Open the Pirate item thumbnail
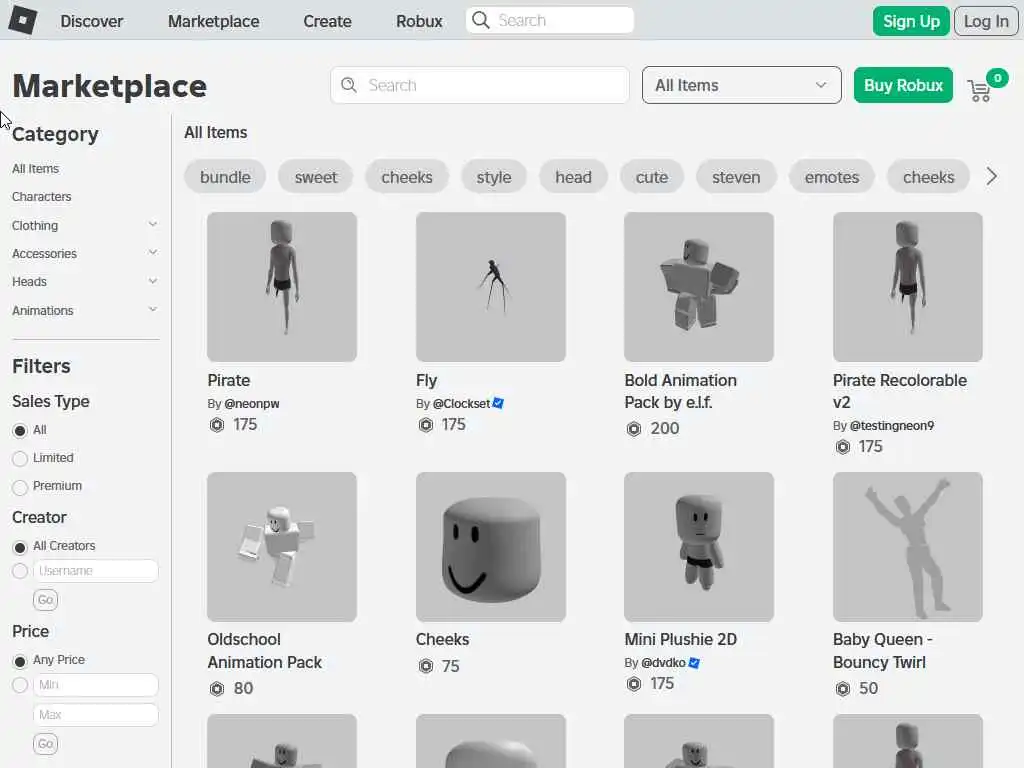 point(282,287)
